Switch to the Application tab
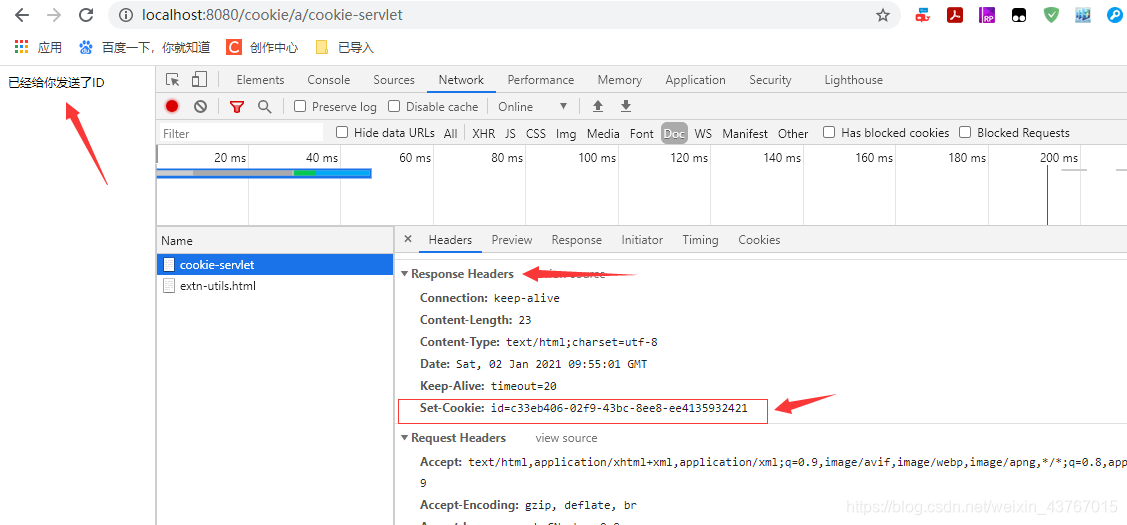Viewport: 1127px width, 525px height. coord(695,80)
